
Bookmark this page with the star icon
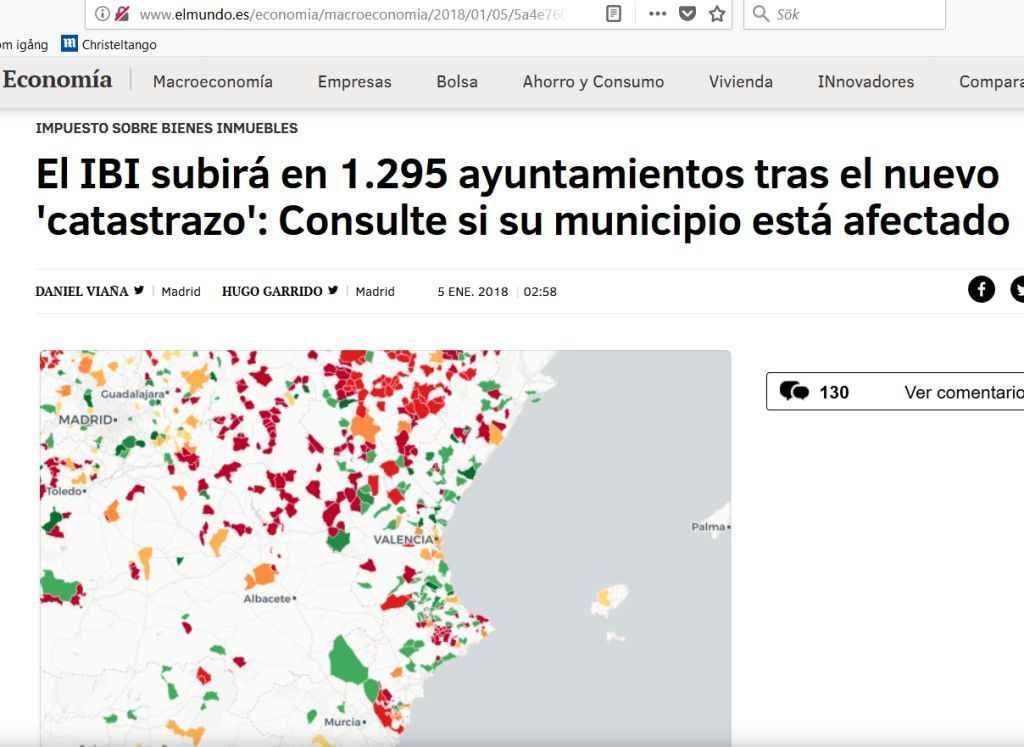click(717, 14)
